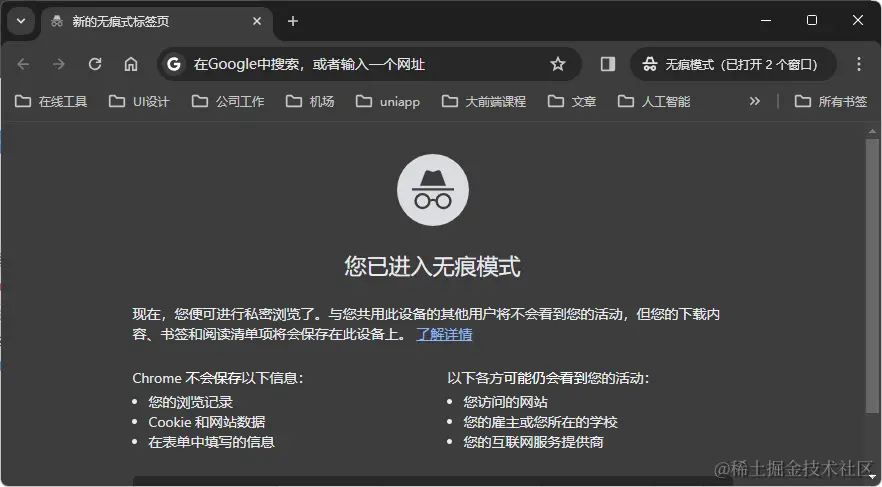This screenshot has width=882, height=487.
Task: Open a new tab with plus button
Action: (292, 21)
